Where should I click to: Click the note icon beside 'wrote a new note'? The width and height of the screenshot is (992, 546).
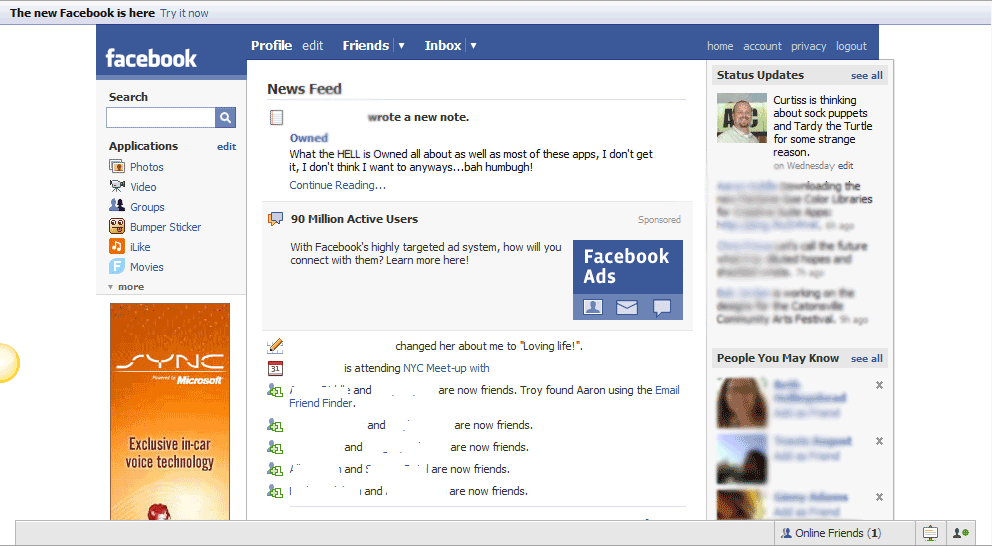coord(276,117)
